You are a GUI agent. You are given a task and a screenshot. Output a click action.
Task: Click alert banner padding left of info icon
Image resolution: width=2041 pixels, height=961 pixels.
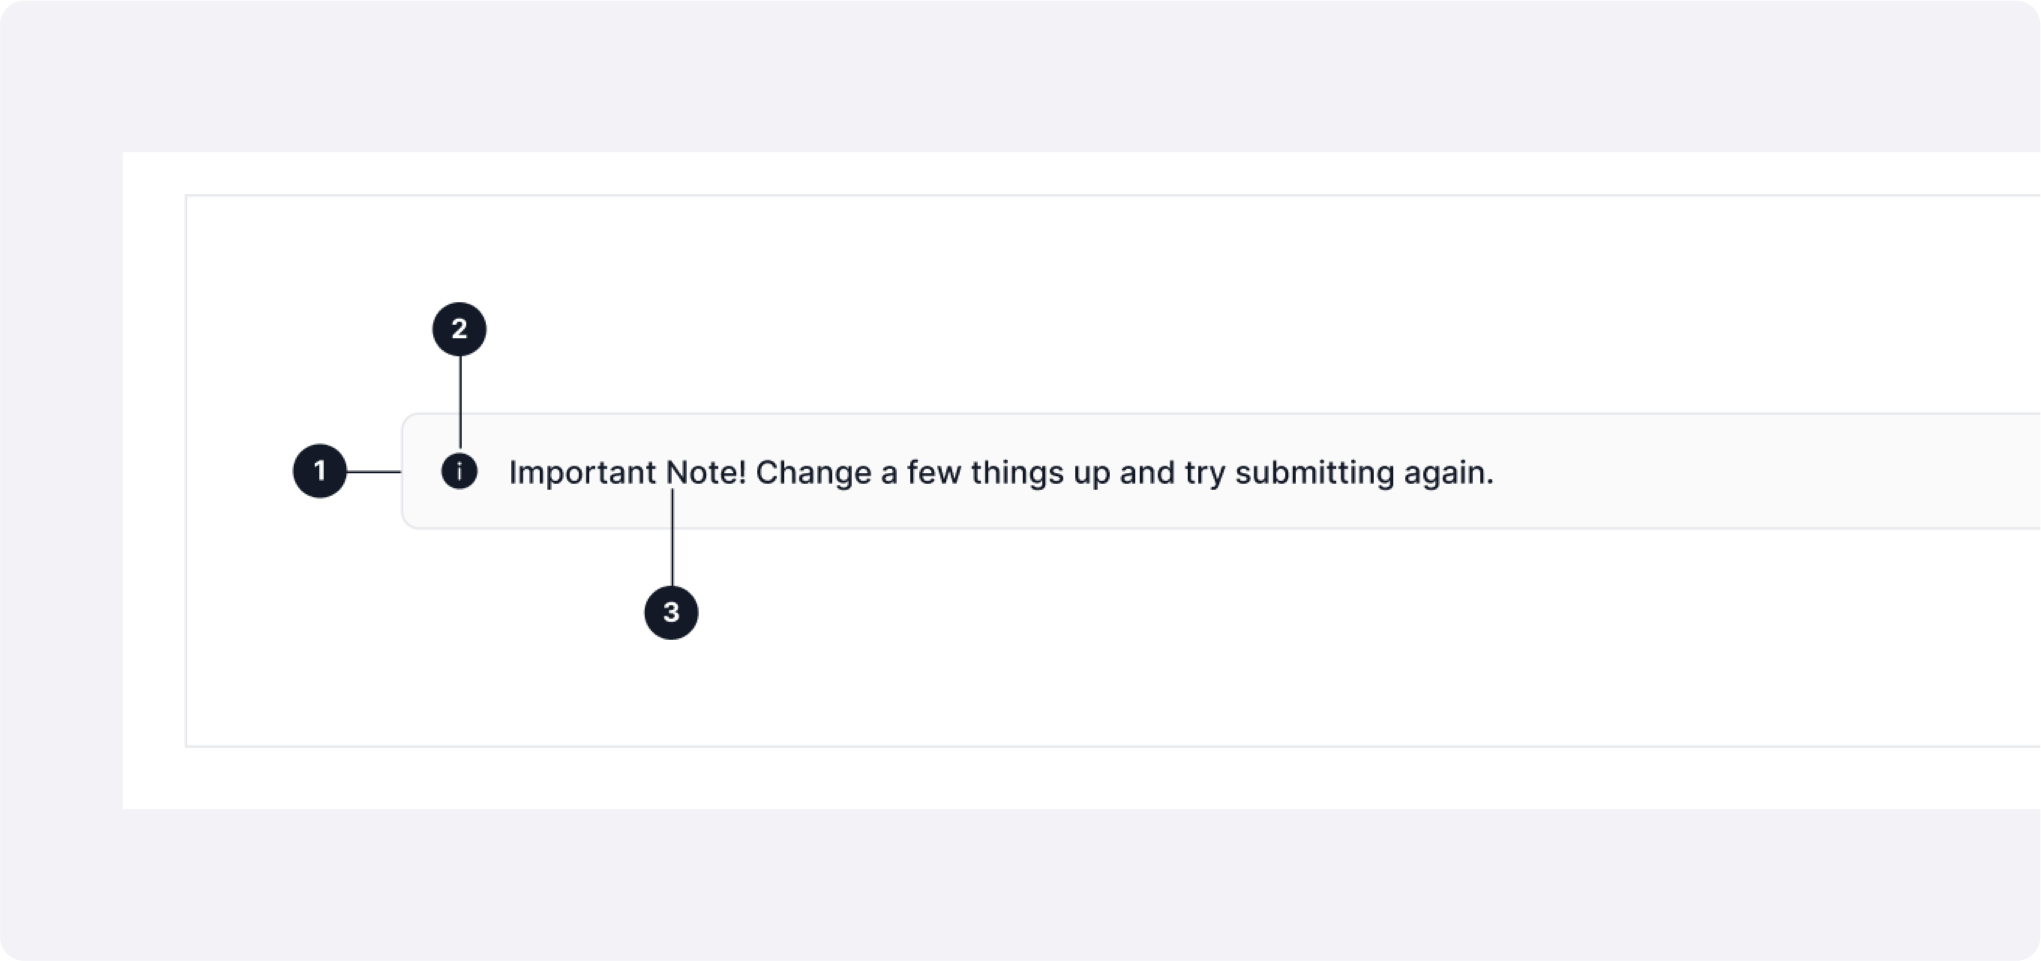[x=421, y=471]
